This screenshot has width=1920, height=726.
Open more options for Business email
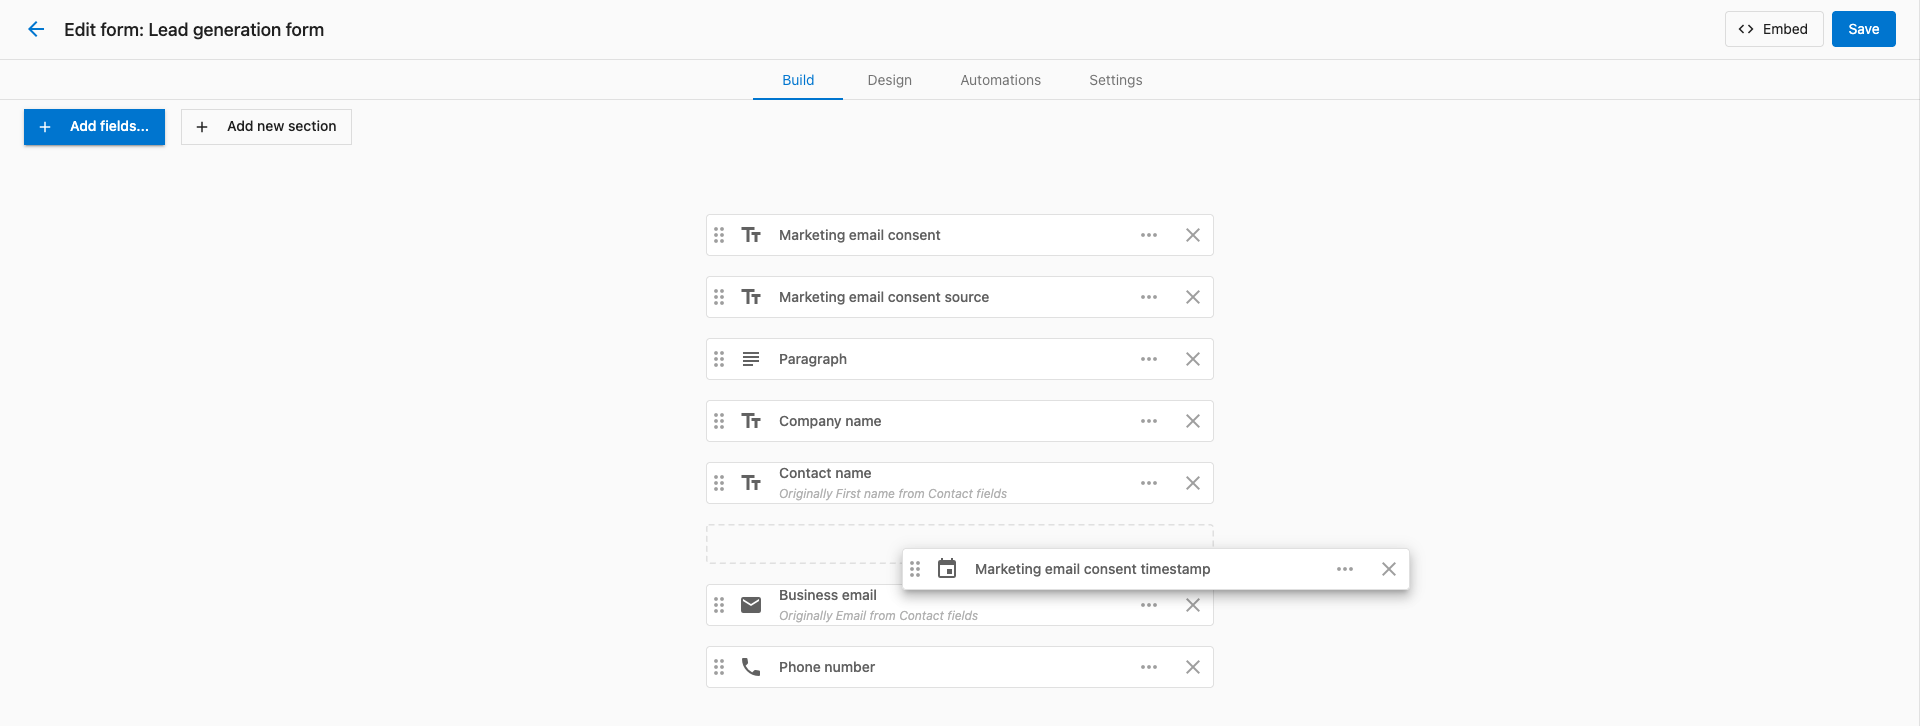pos(1149,605)
